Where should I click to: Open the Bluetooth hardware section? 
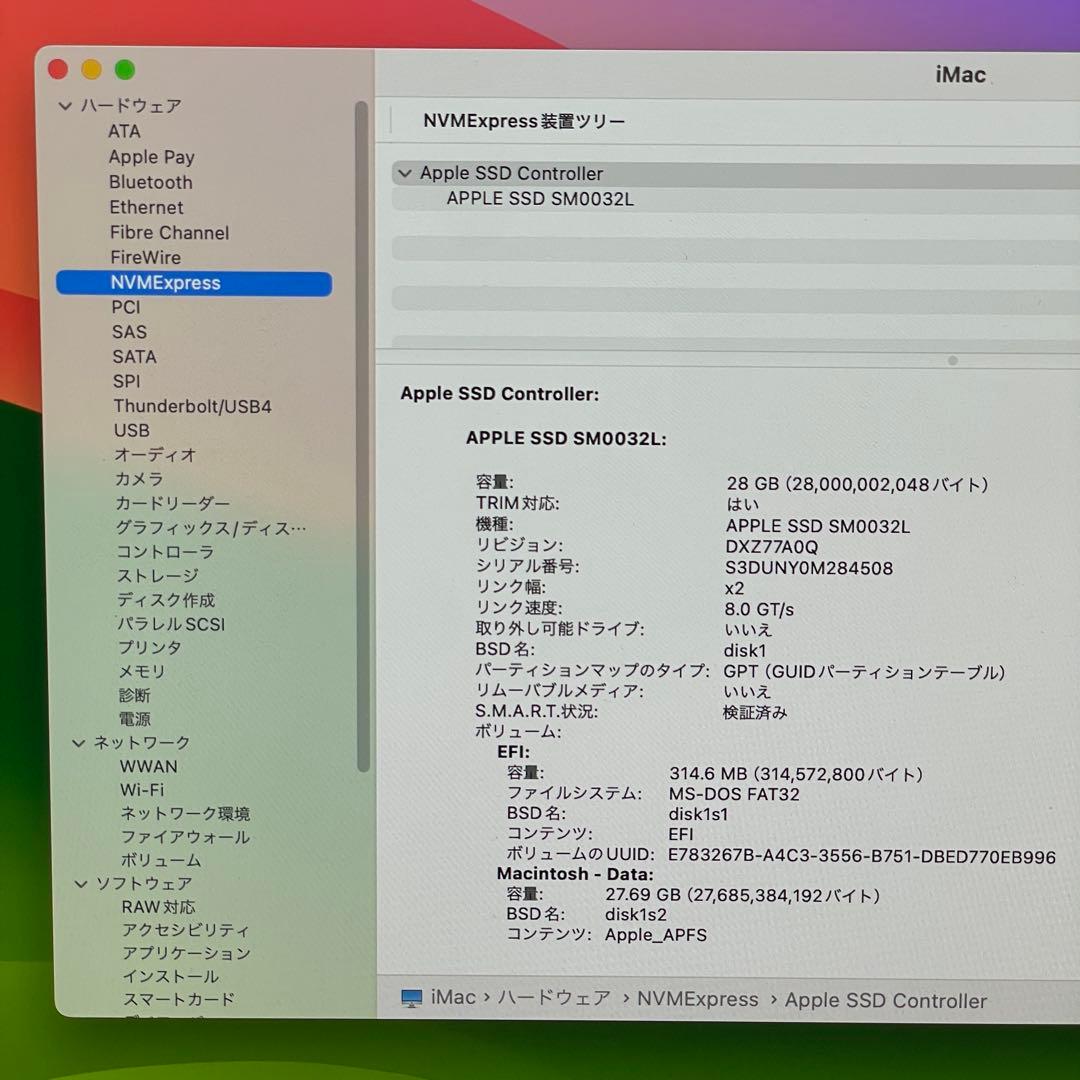point(151,182)
